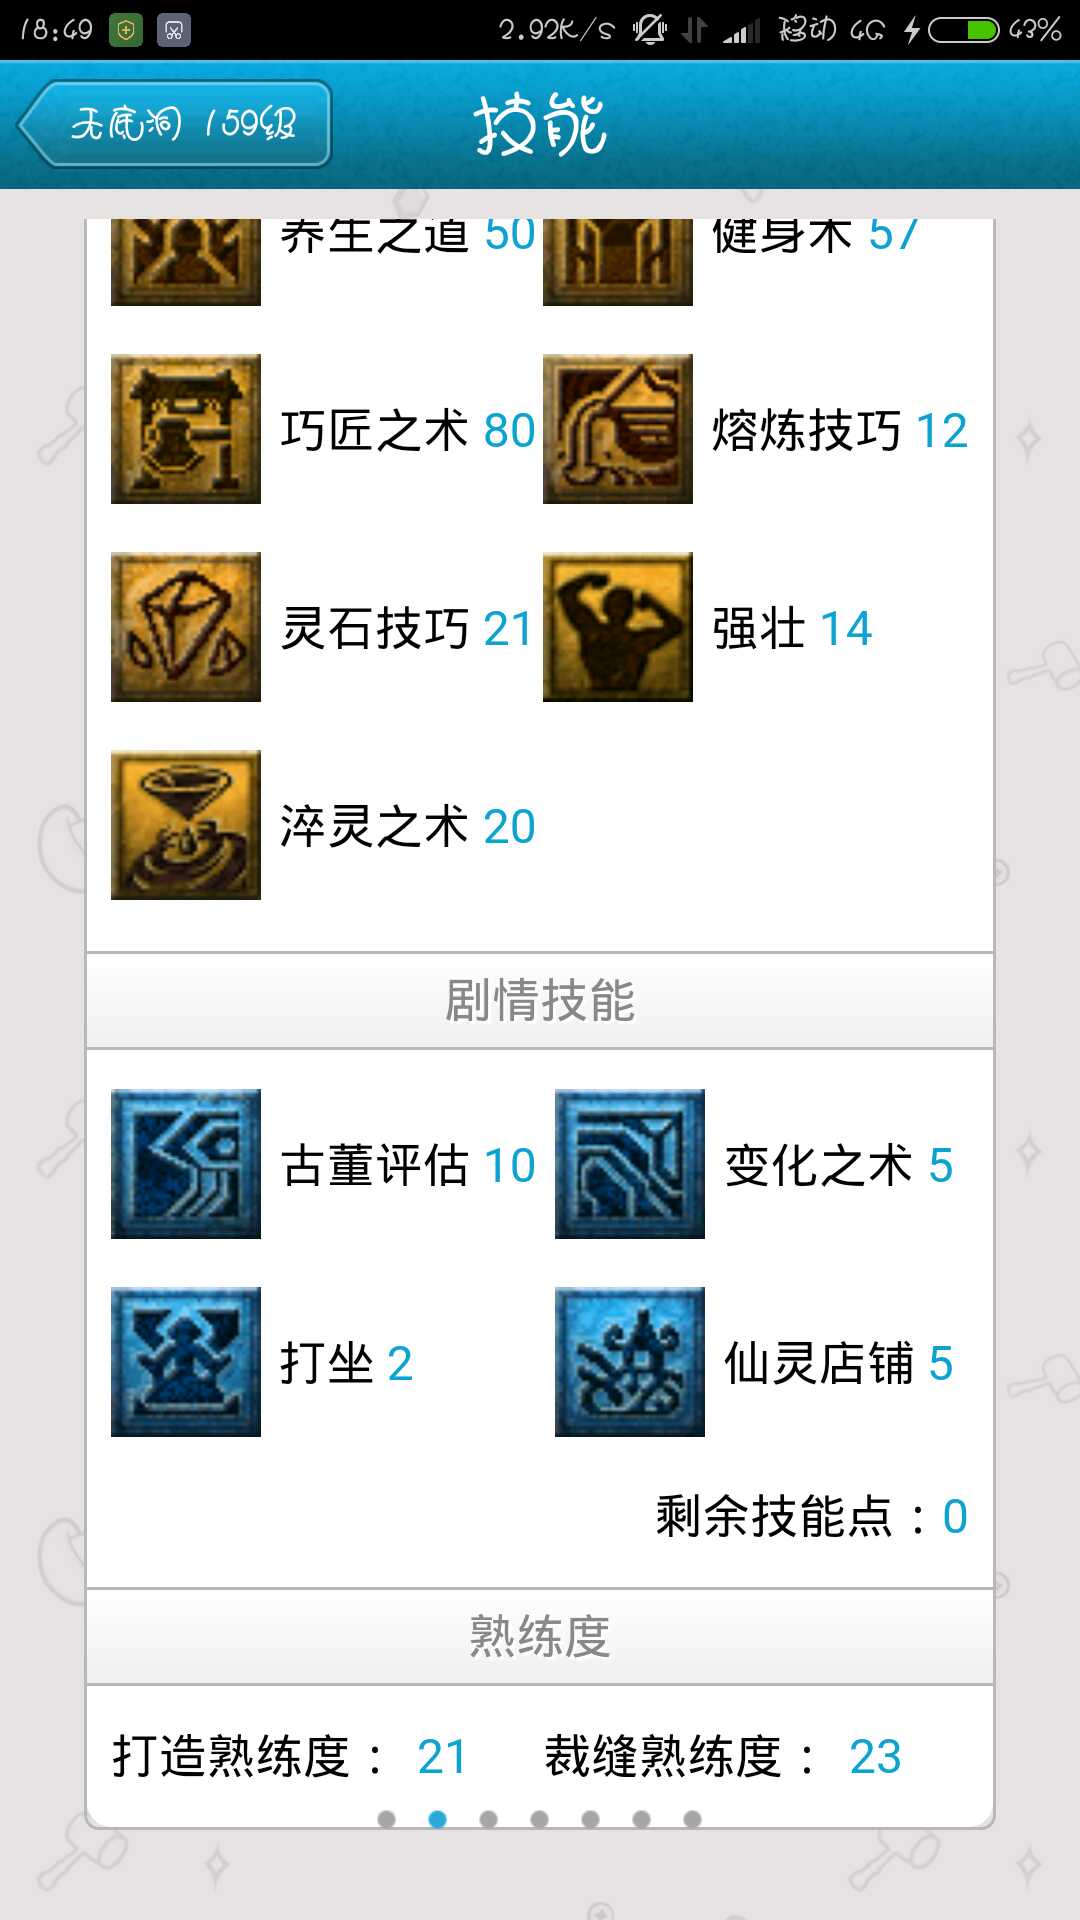Open the 强壮 muscle figure skill icon
The image size is (1080, 1920).
618,627
